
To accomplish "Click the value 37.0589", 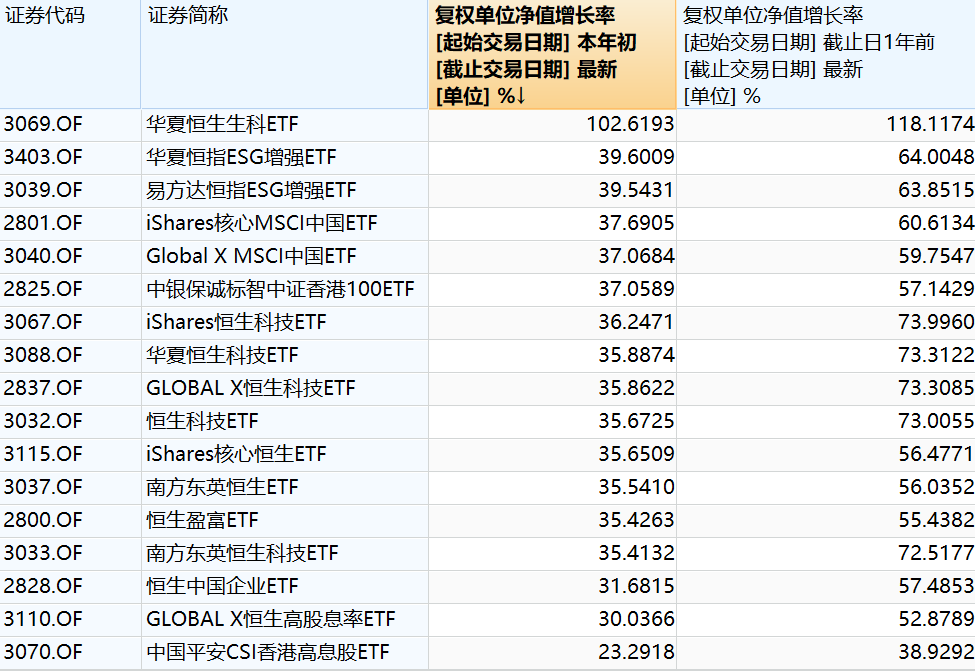I will pos(636,289).
